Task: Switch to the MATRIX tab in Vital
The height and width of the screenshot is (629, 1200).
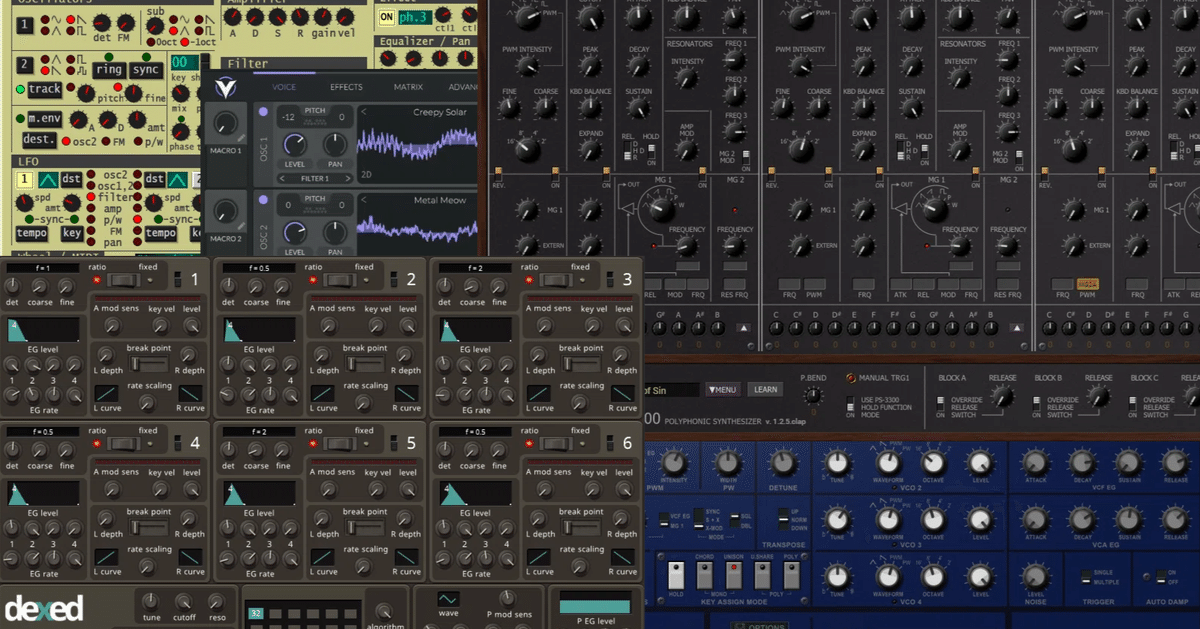Action: 408,88
